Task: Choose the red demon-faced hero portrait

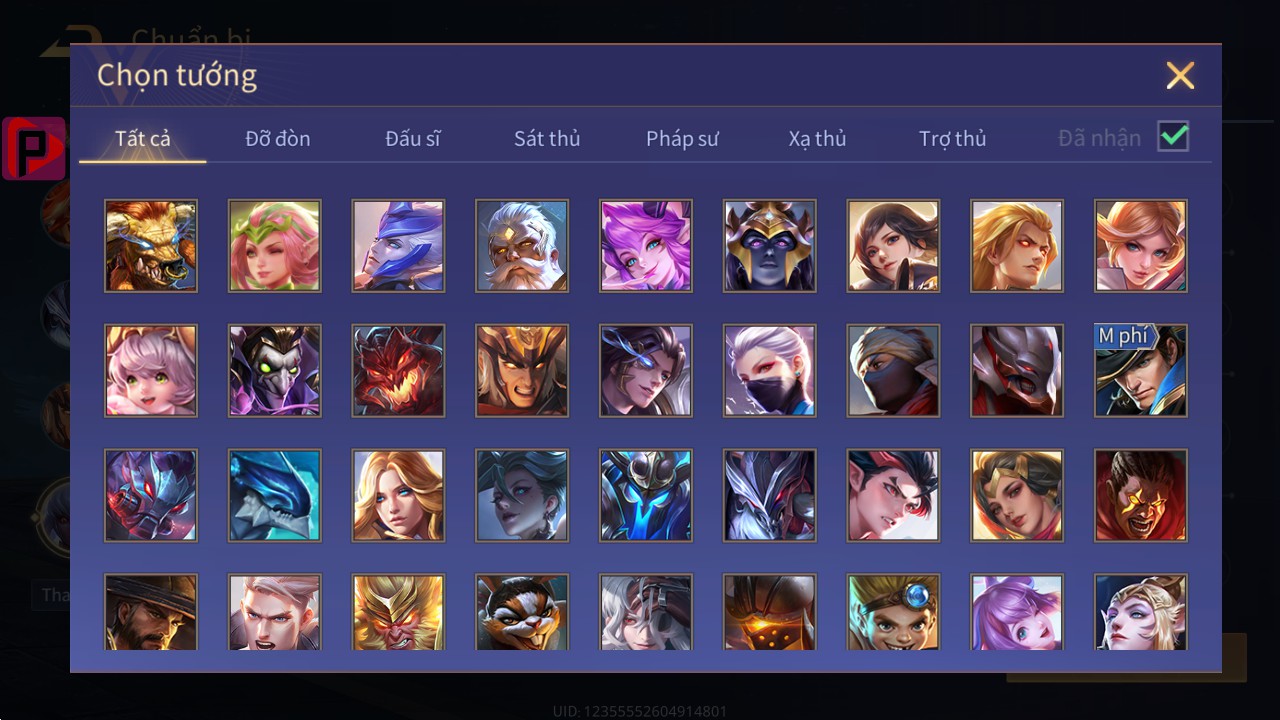Action: point(398,371)
